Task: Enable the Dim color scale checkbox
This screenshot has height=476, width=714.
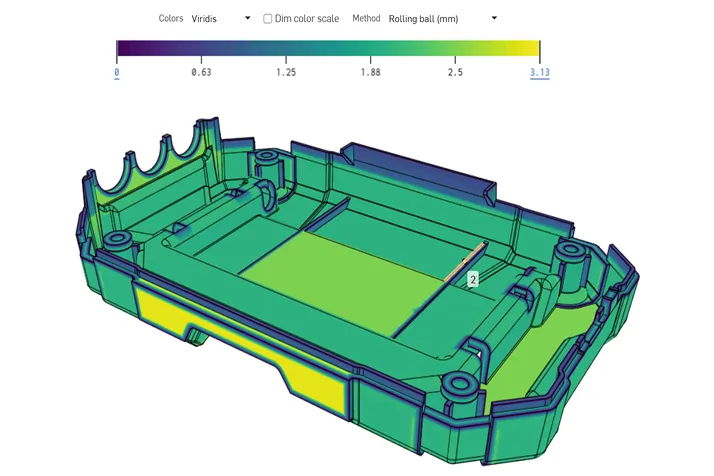Action: point(268,19)
